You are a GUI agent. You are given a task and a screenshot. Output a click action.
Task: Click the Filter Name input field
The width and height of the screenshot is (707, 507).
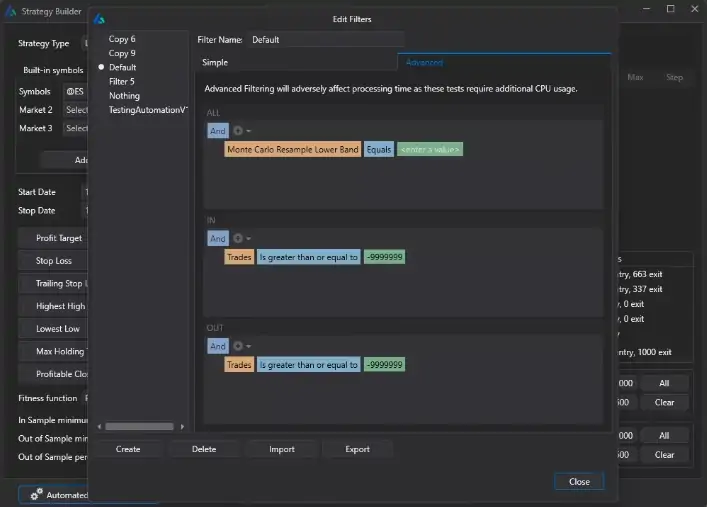pyautogui.click(x=325, y=40)
